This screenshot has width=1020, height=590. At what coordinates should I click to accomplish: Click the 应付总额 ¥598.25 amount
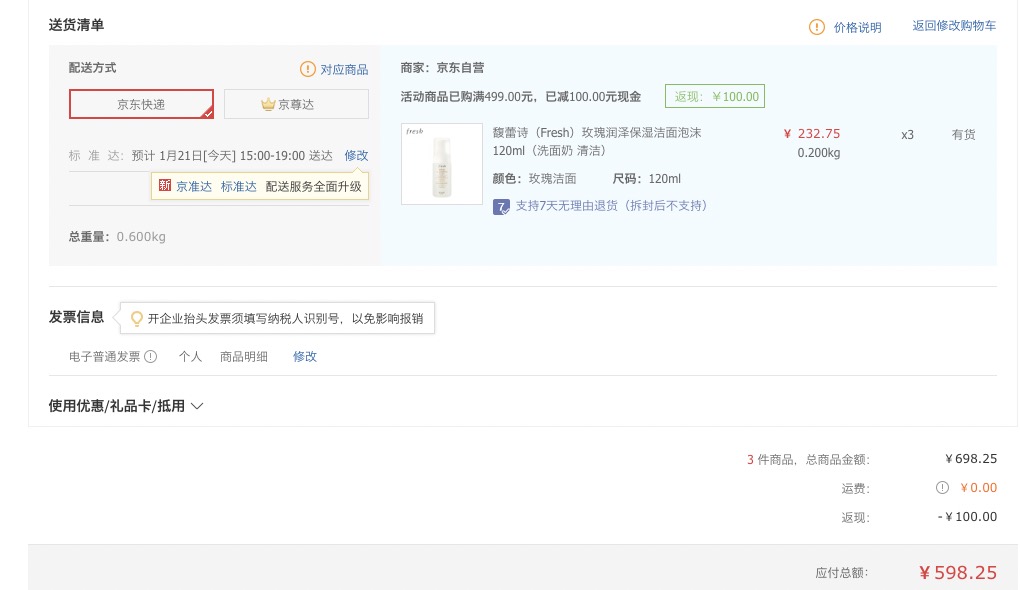coord(958,572)
